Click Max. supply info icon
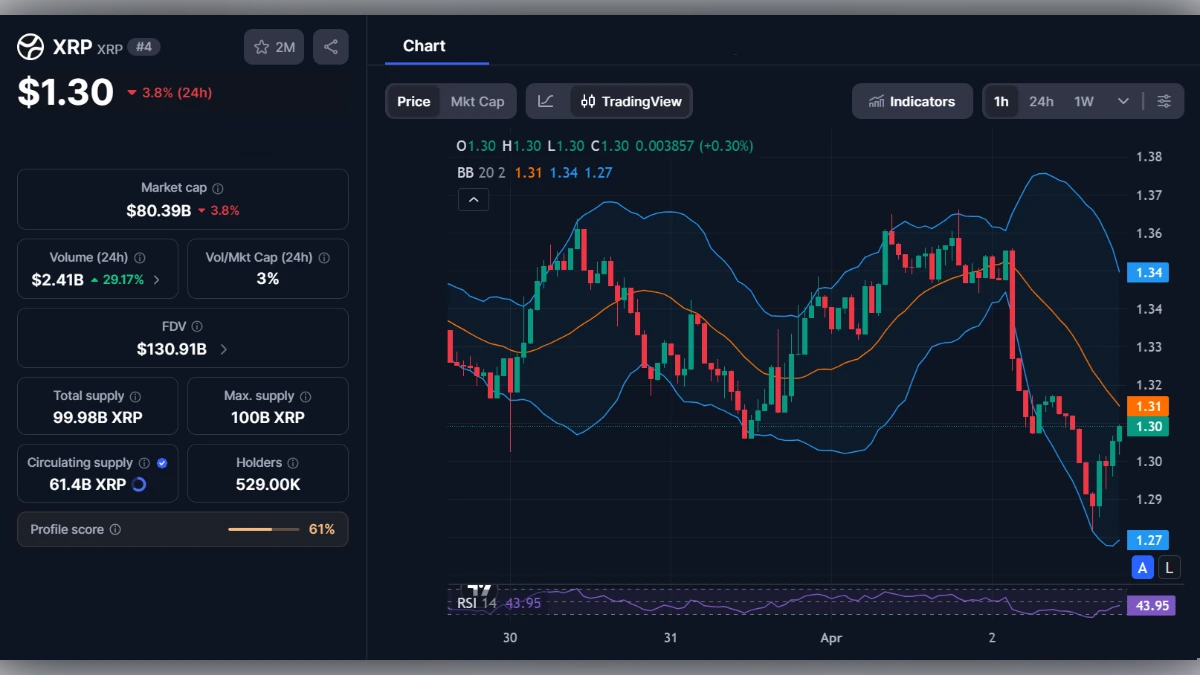The height and width of the screenshot is (675, 1200). (305, 397)
